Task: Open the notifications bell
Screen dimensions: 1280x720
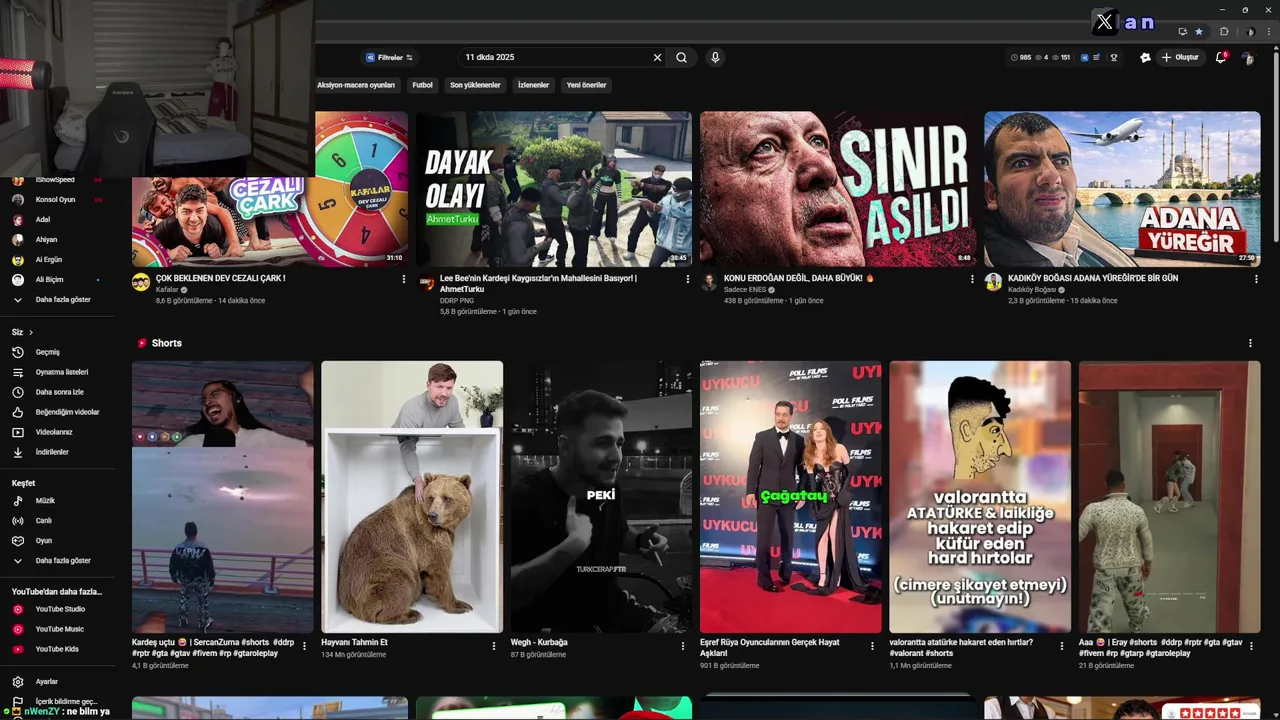Action: tap(1221, 58)
